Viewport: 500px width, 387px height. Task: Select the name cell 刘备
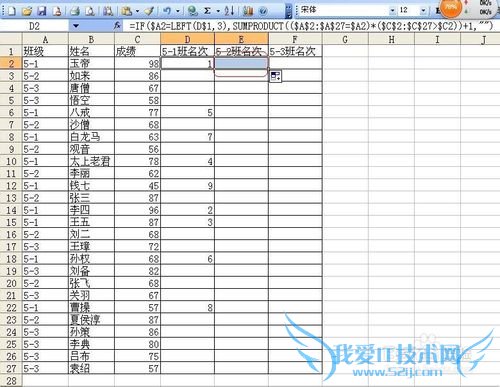pos(91,271)
